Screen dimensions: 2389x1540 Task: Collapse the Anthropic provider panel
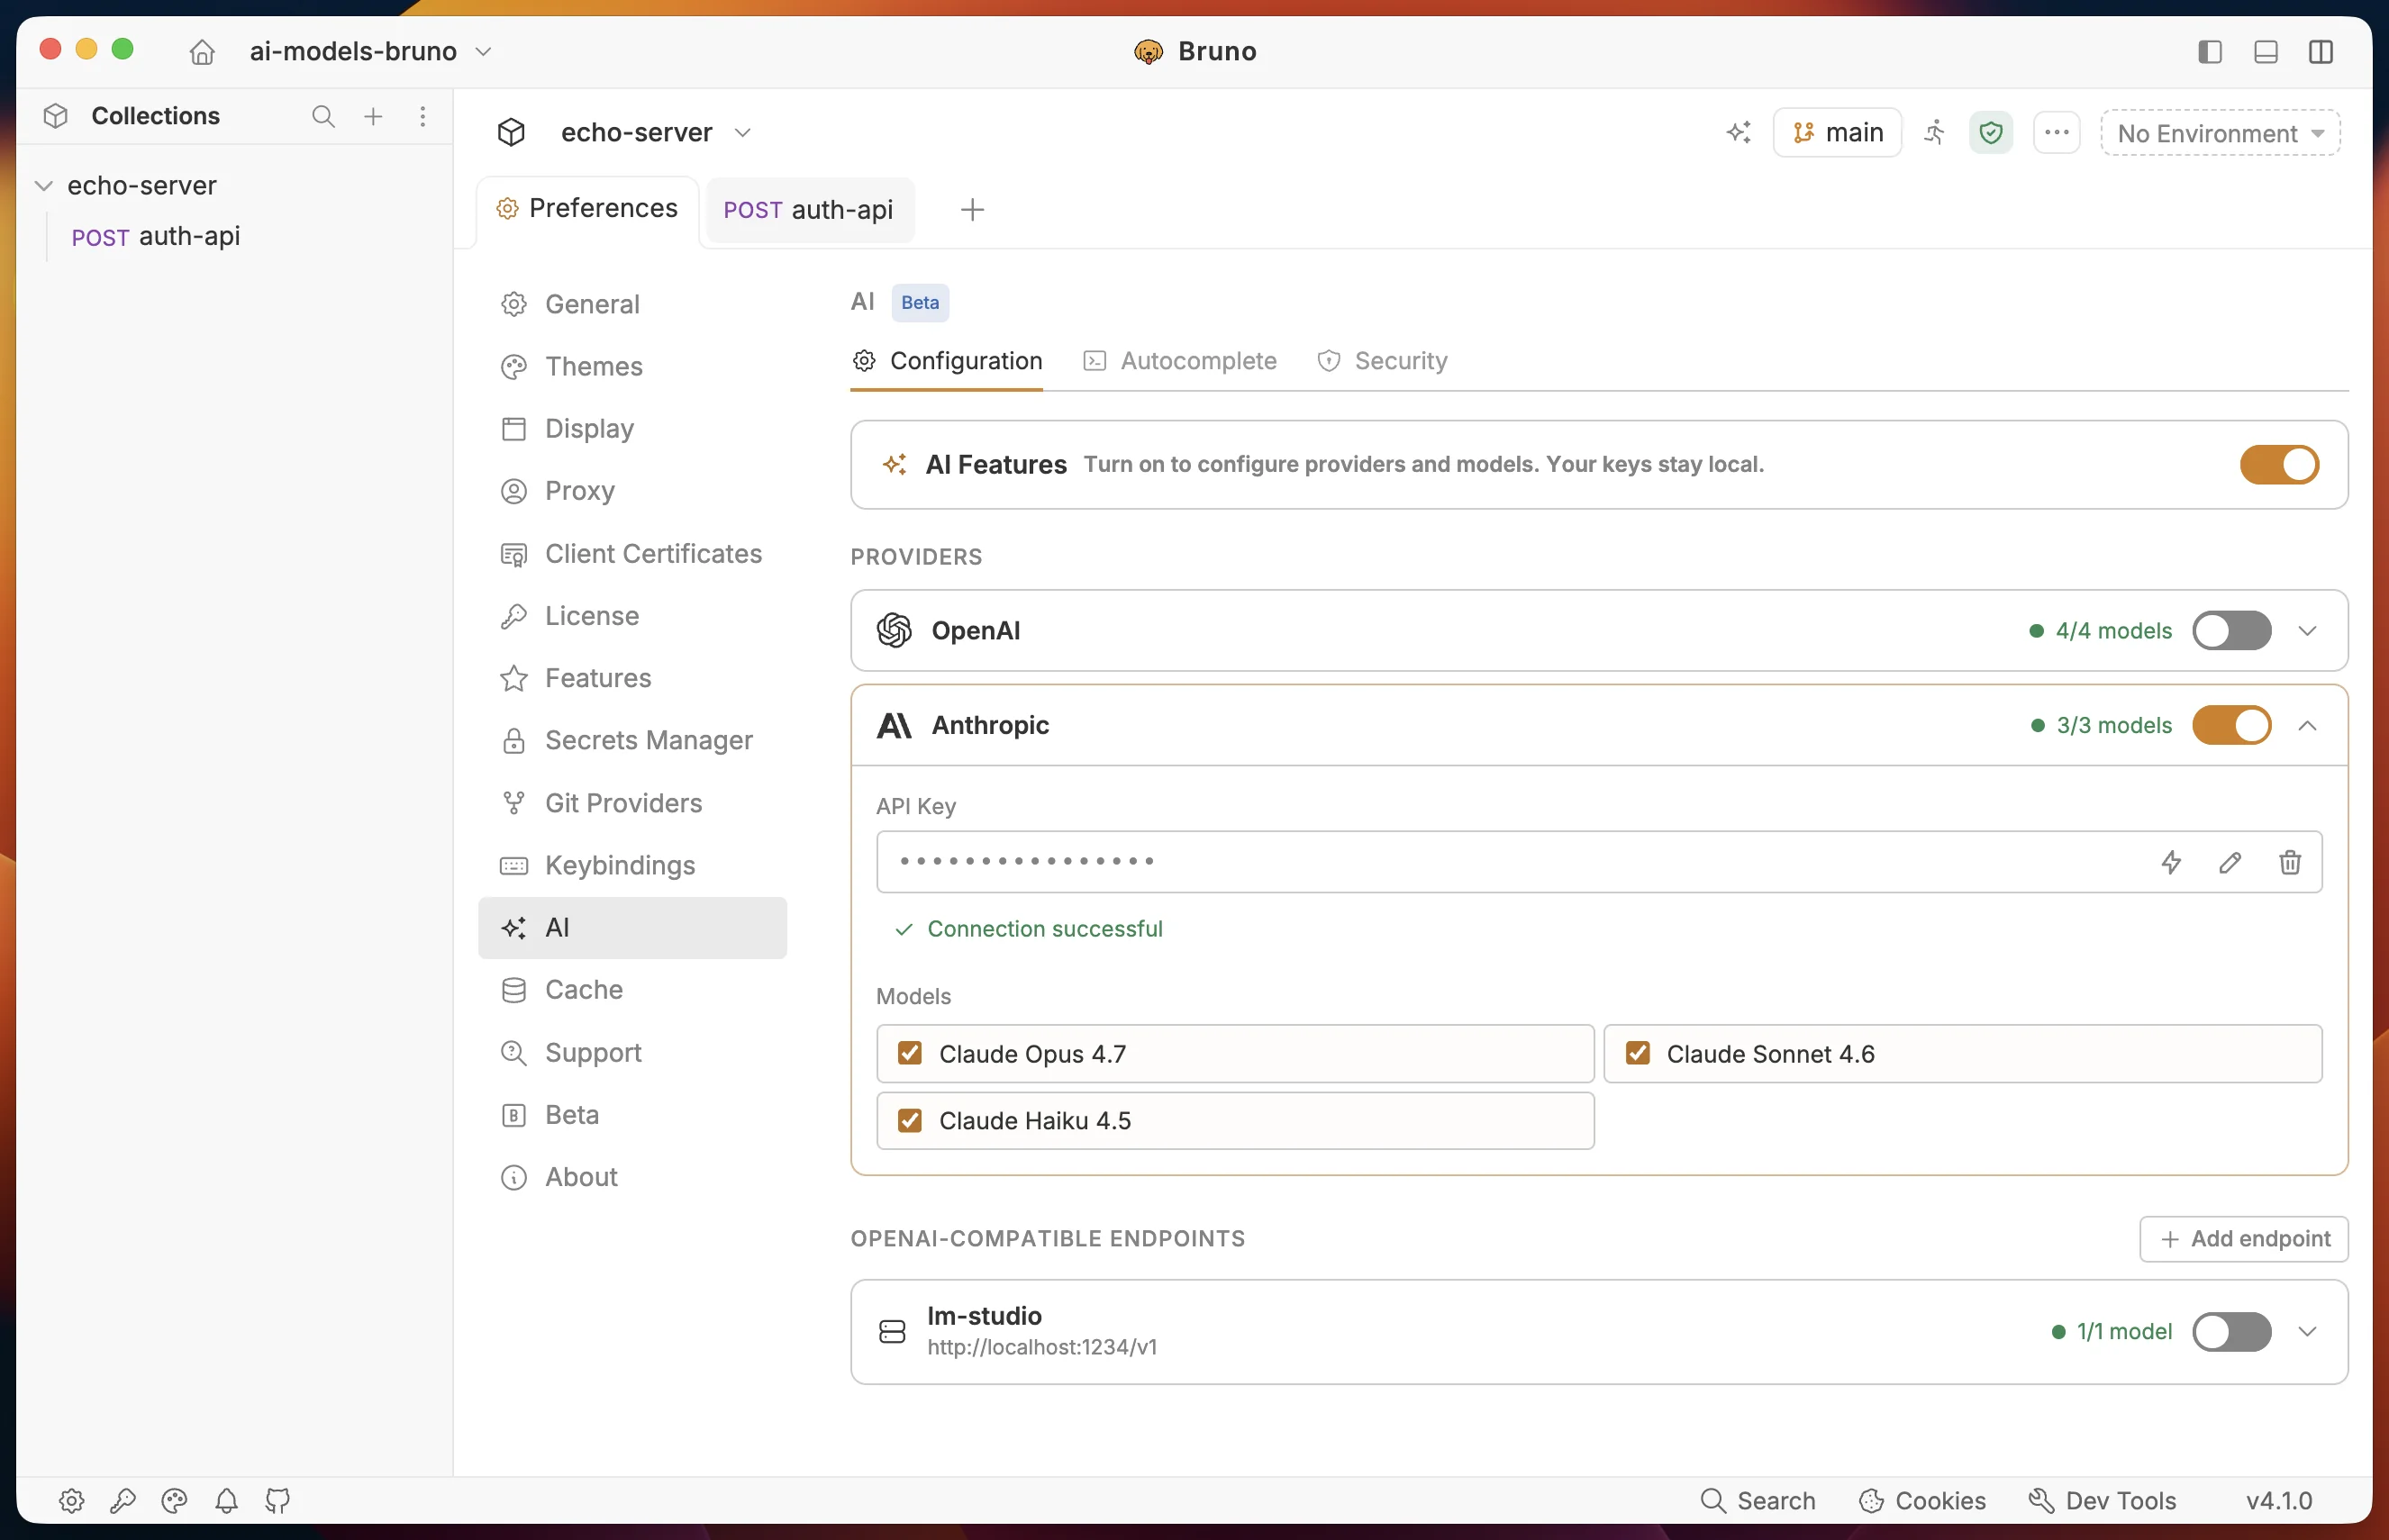(2307, 725)
